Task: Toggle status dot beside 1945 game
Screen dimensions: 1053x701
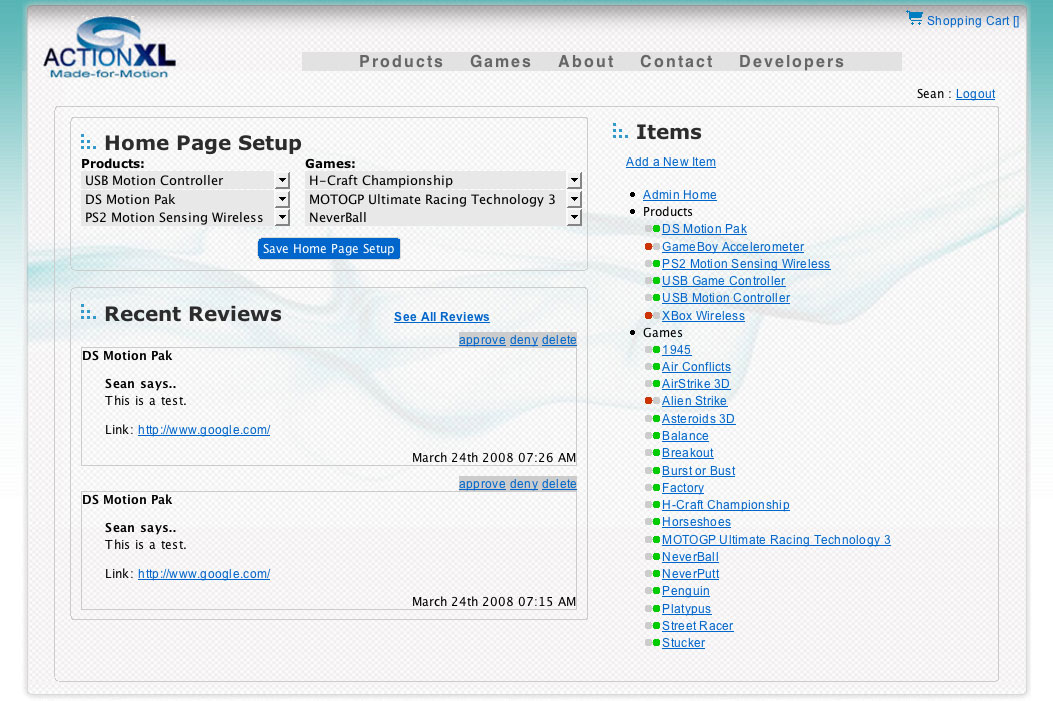Action: point(653,350)
